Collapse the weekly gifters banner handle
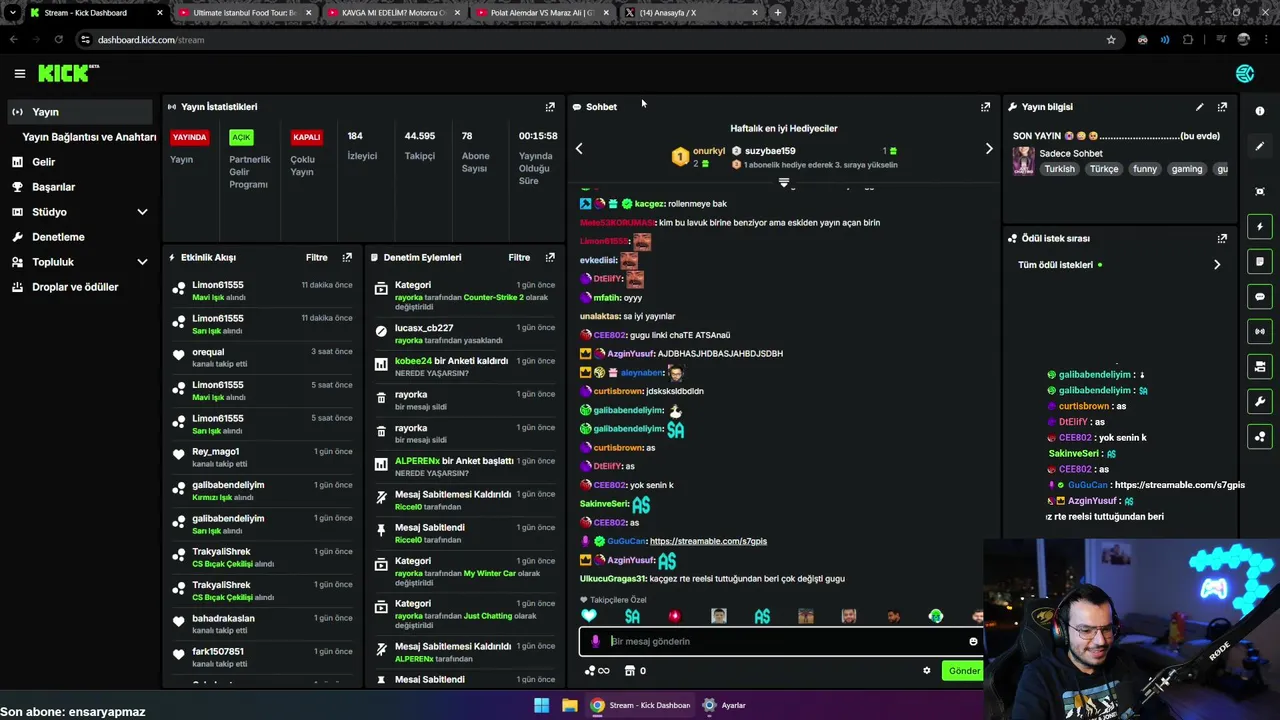This screenshot has width=1280, height=720. [784, 183]
